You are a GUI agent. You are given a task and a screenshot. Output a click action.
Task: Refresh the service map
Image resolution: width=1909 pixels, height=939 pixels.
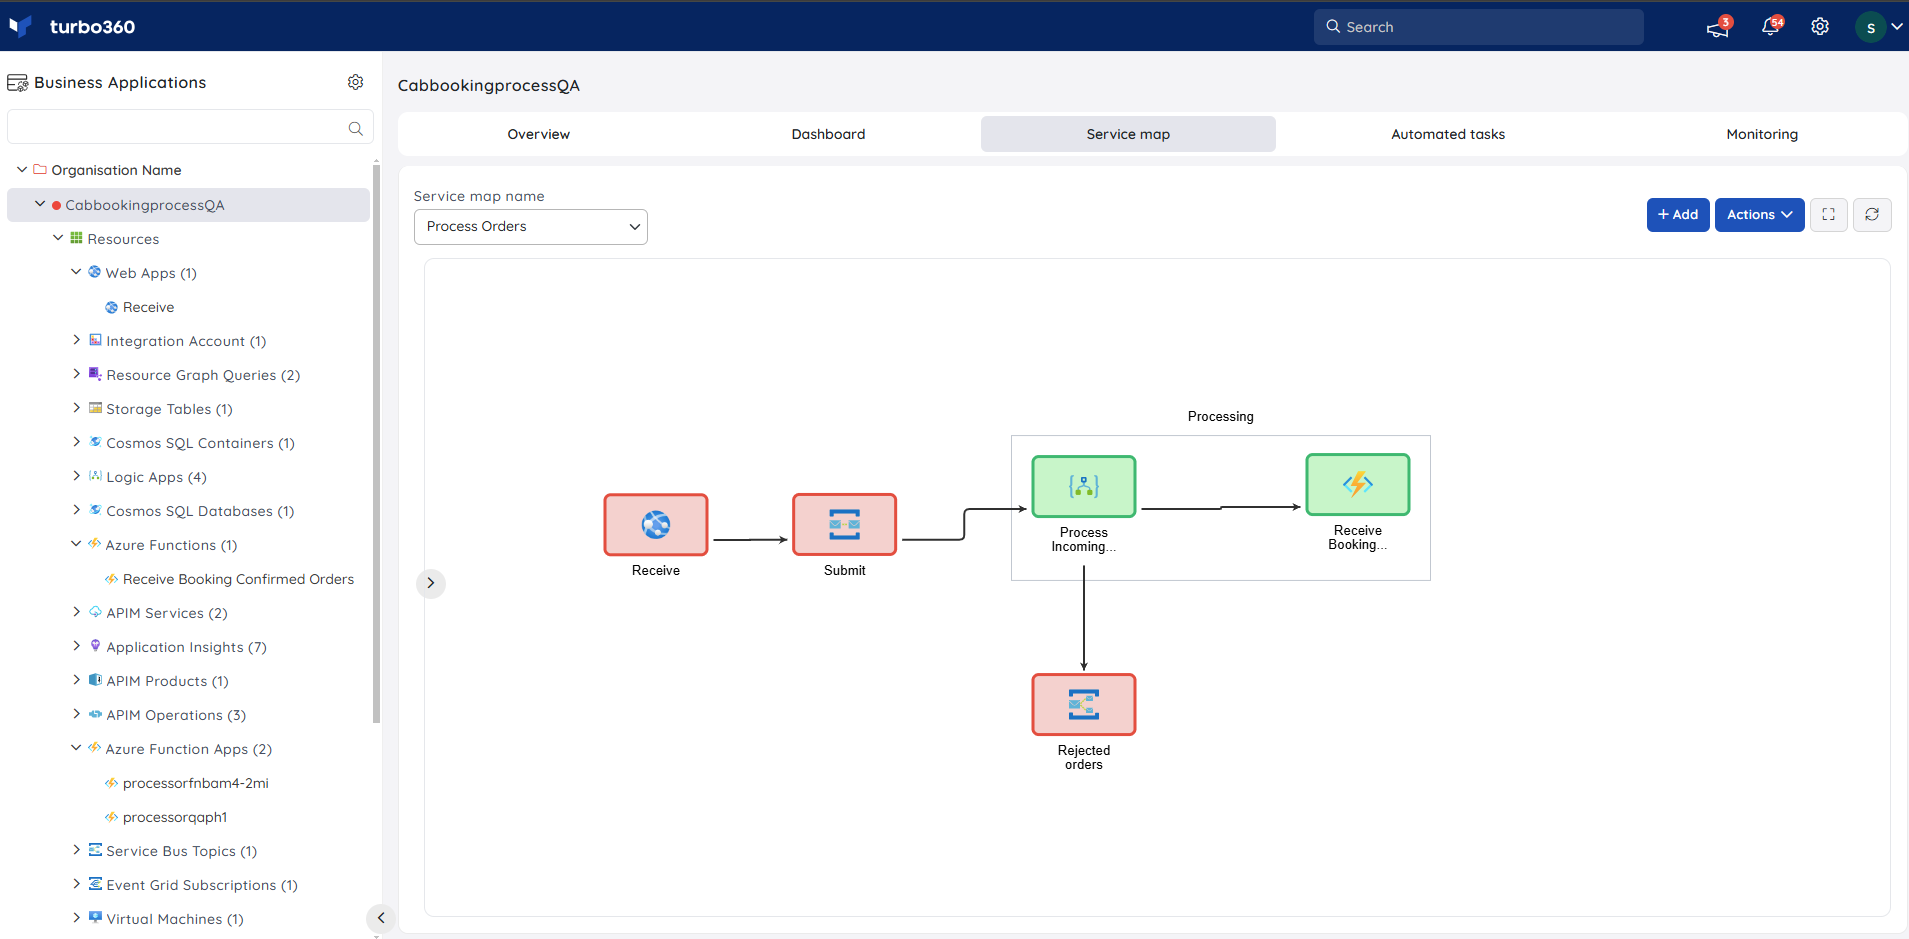pyautogui.click(x=1872, y=215)
